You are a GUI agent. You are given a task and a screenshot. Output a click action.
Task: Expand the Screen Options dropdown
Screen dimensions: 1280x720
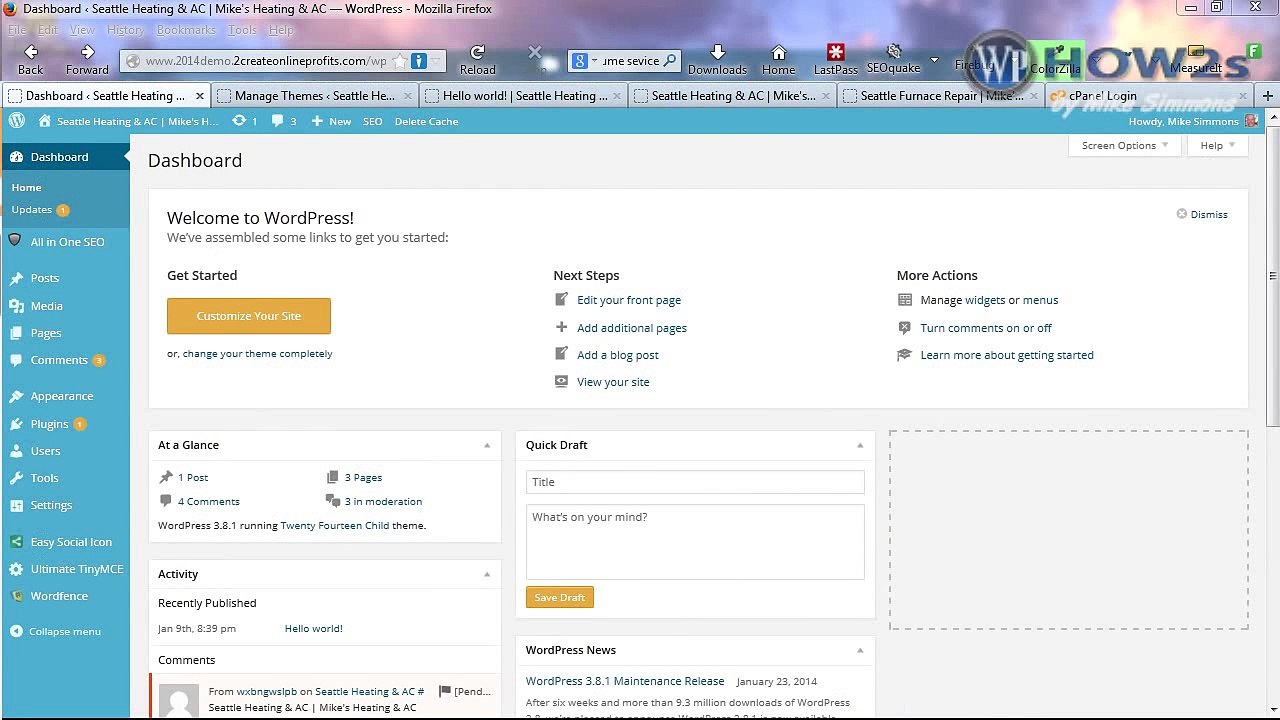1125,146
